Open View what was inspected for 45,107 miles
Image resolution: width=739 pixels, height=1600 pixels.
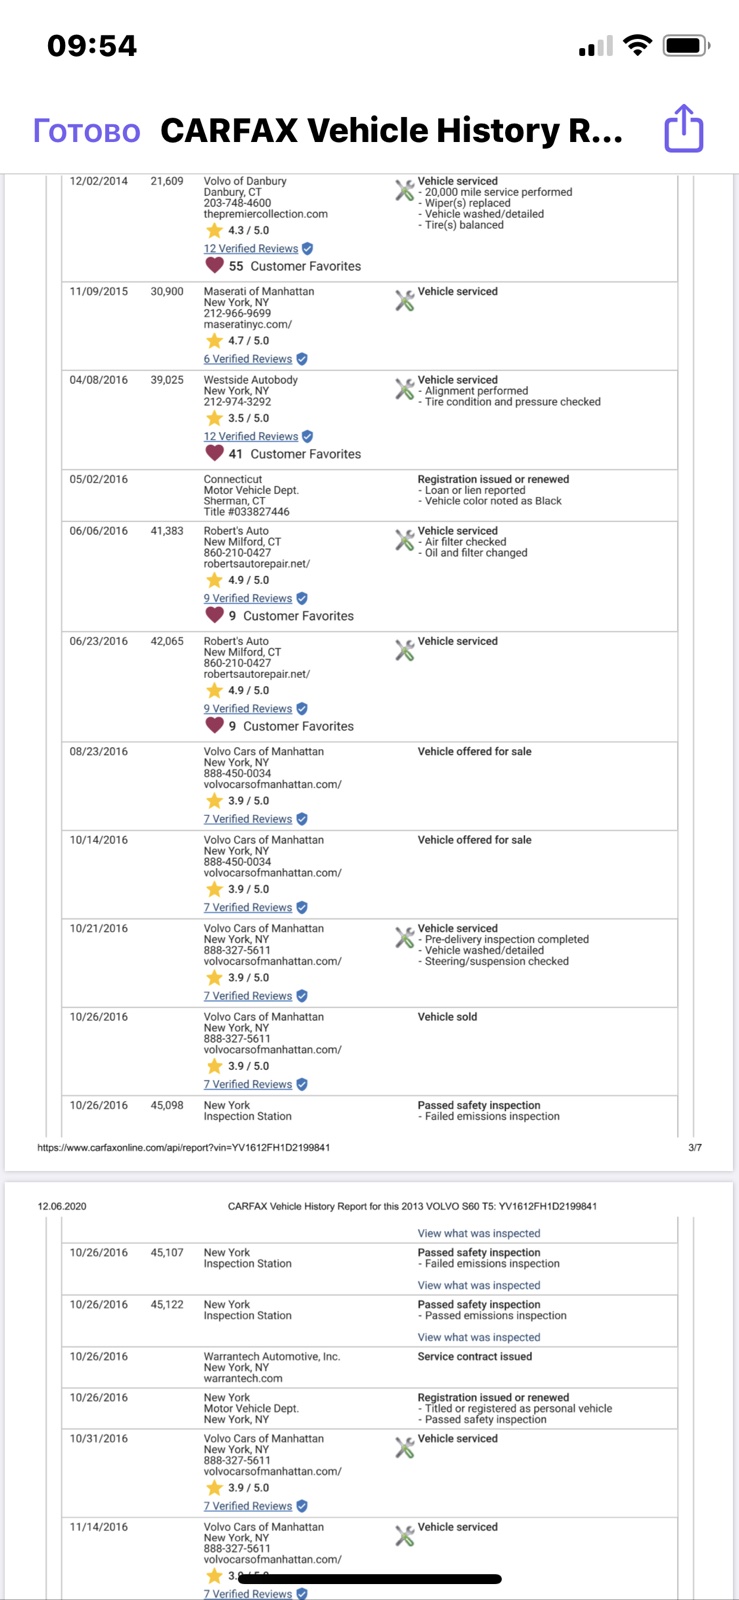(x=479, y=1286)
